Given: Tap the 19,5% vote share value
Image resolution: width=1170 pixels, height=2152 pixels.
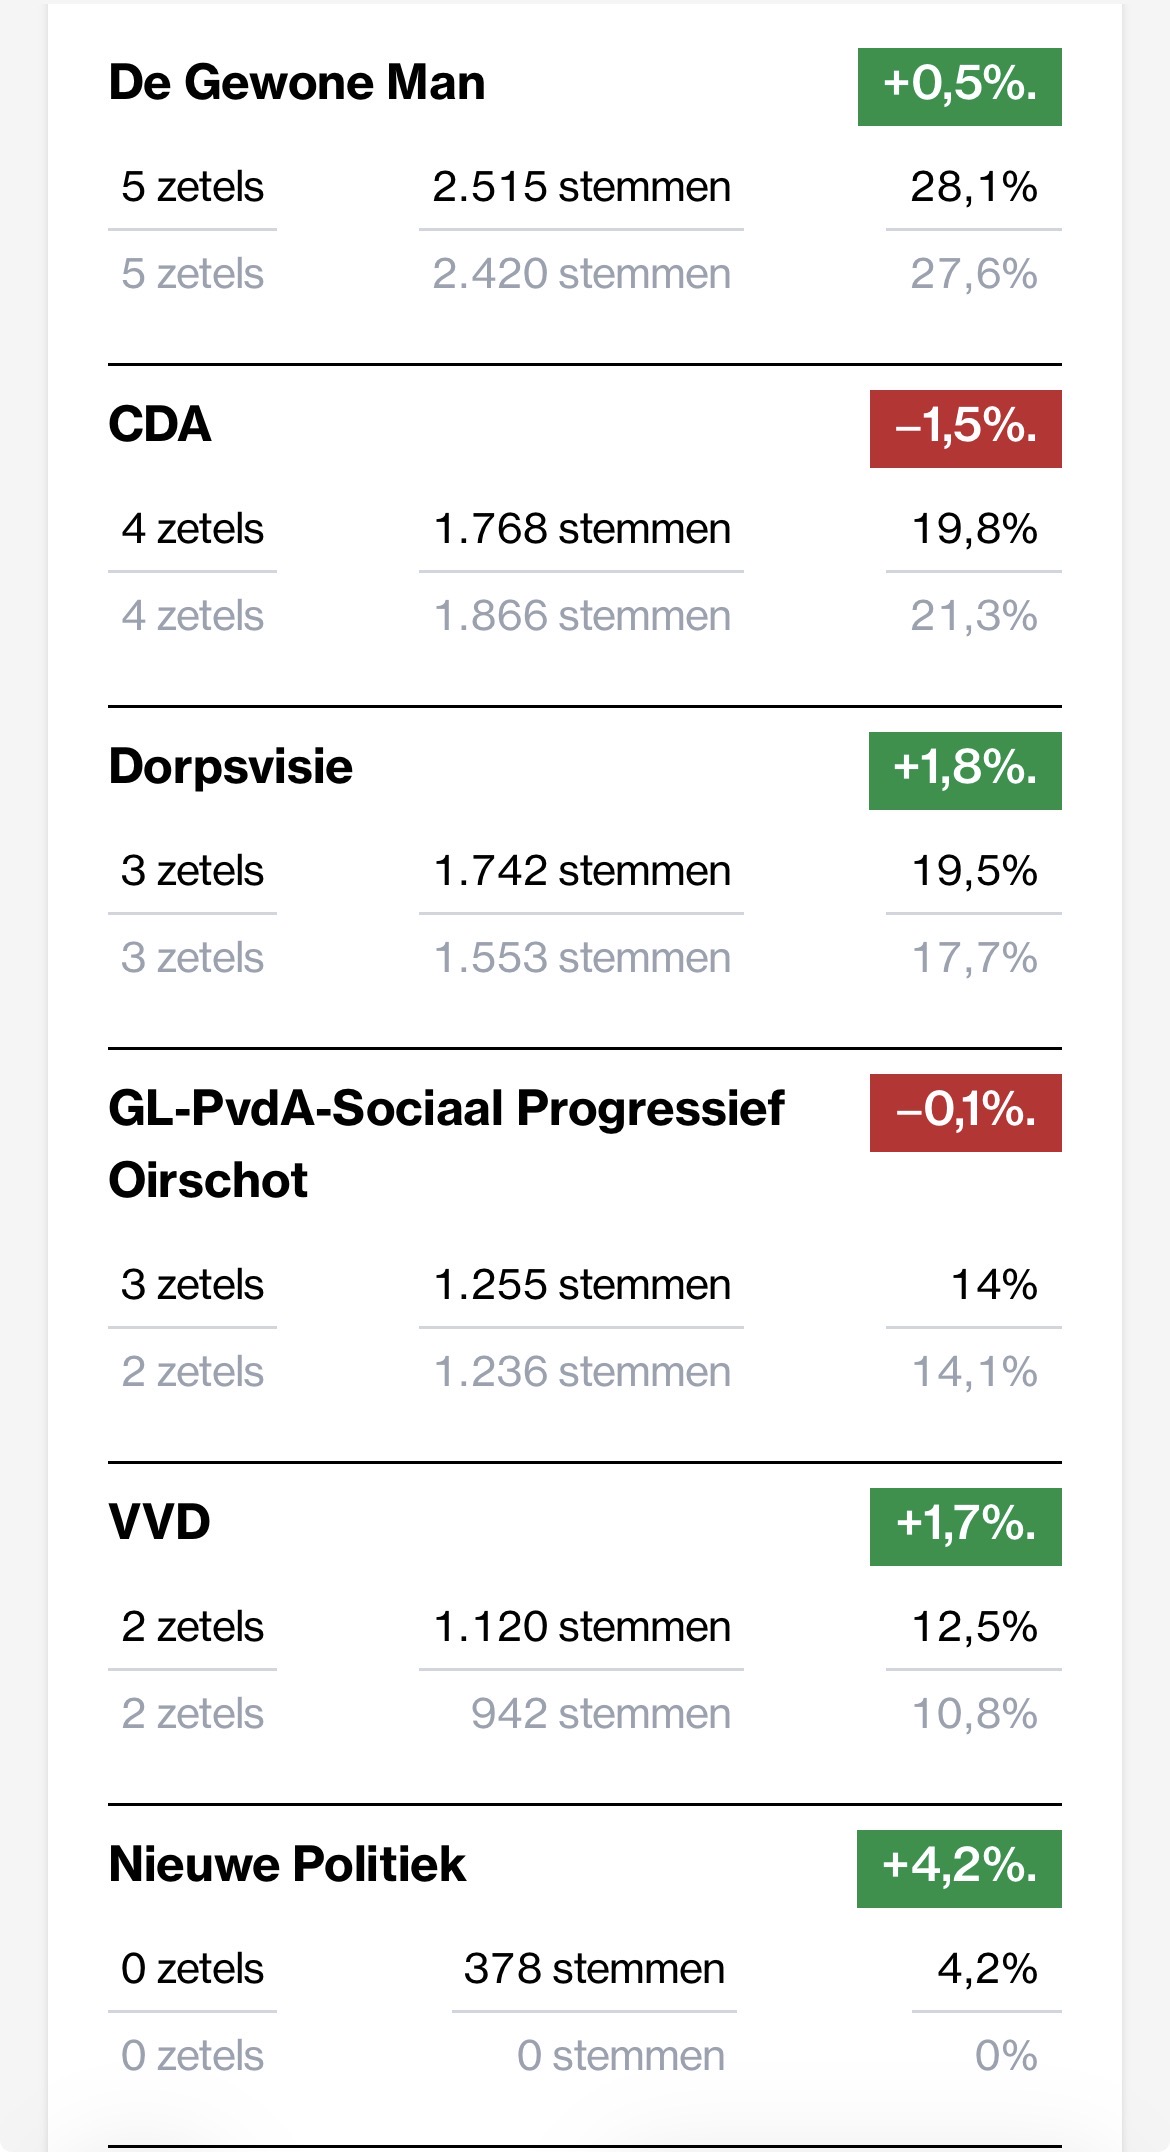Looking at the screenshot, I should 974,871.
